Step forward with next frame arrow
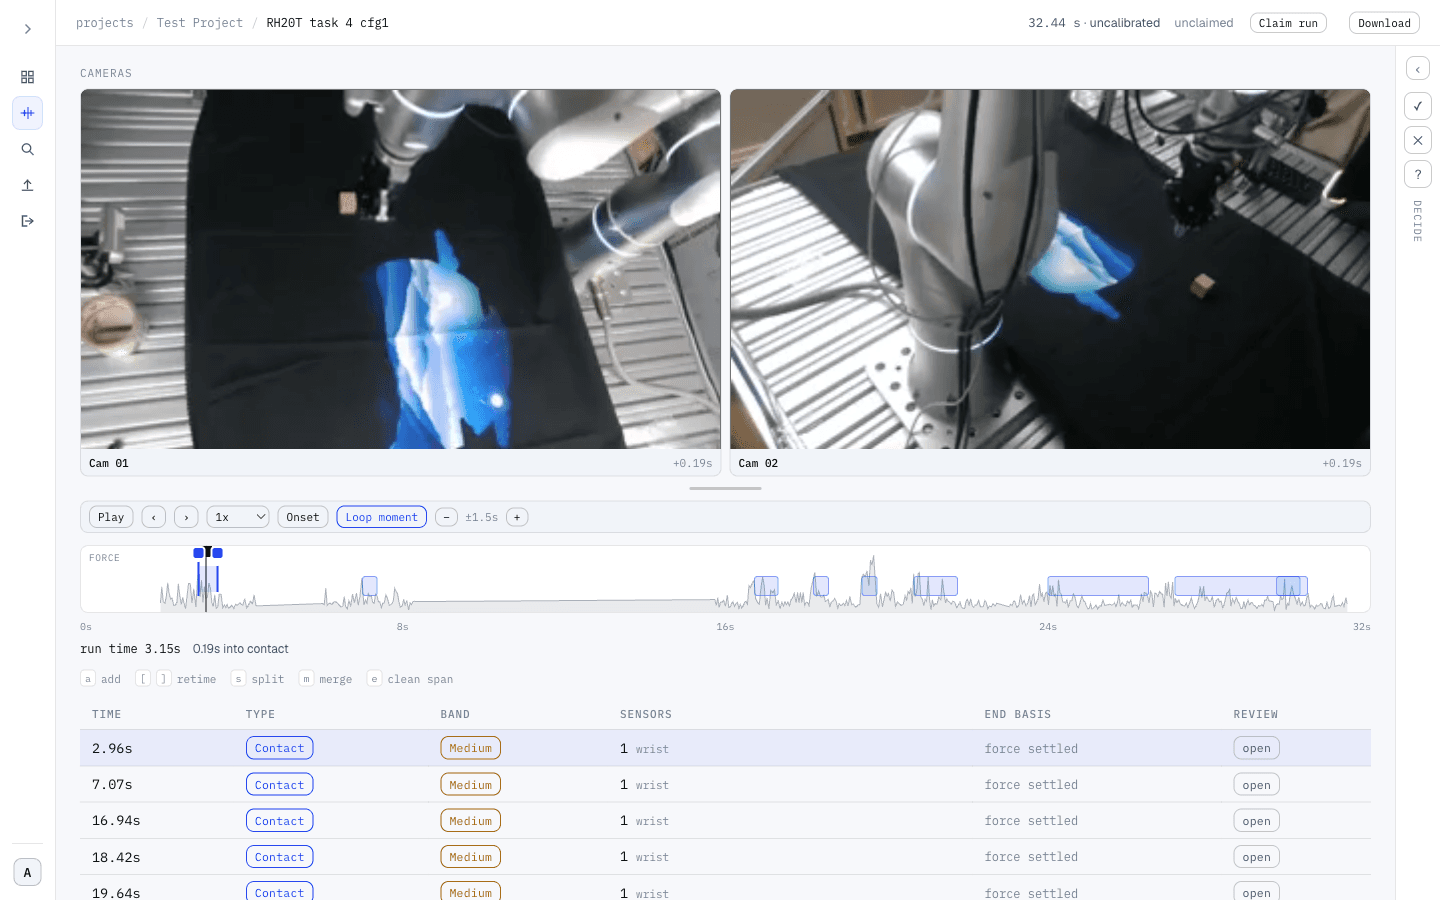 pos(186,517)
